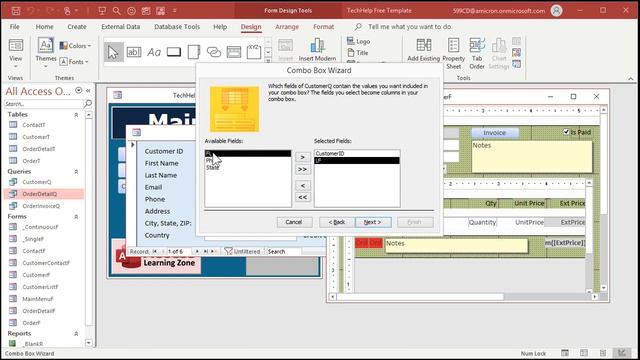Remove all fields with << button
Image resolution: width=640 pixels, height=360 pixels.
(x=302, y=197)
